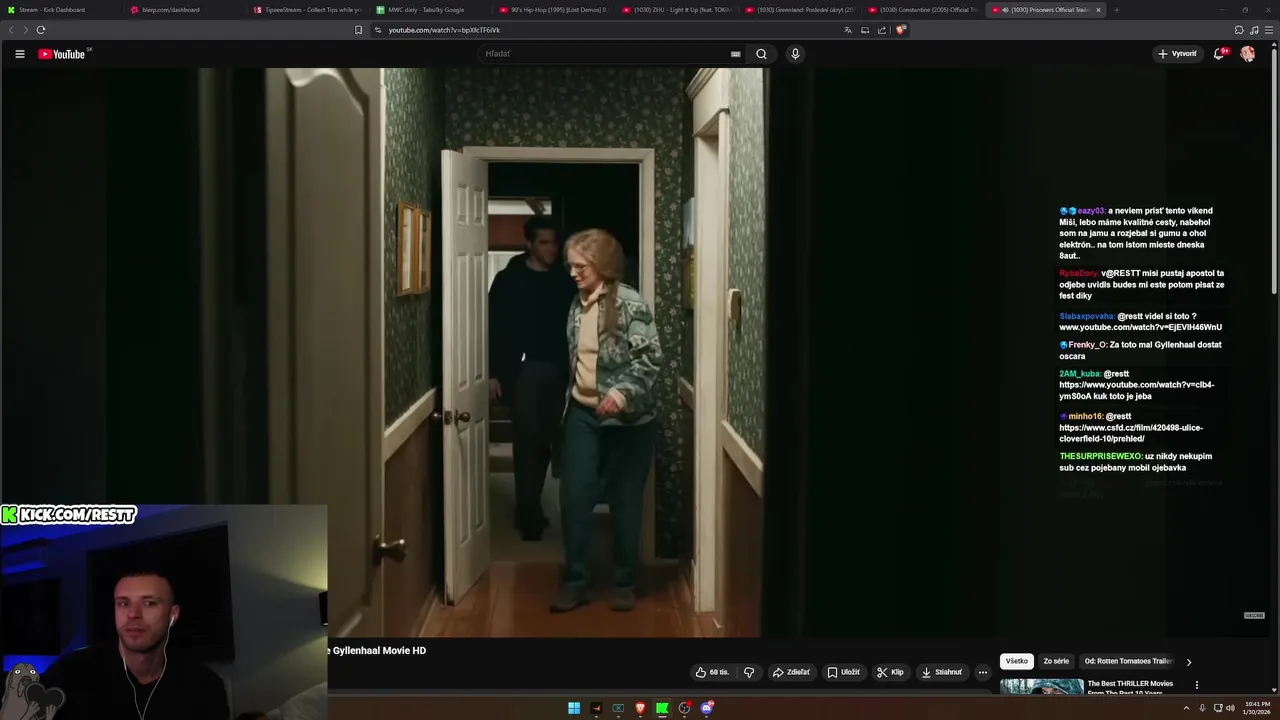Select the Všetko filter chip
Image resolution: width=1280 pixels, height=720 pixels.
(x=1017, y=661)
